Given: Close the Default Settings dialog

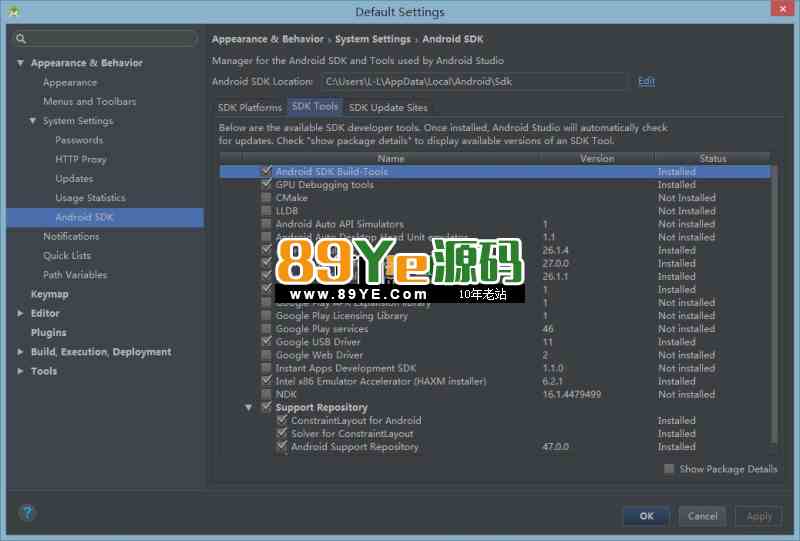Looking at the screenshot, I should click(x=783, y=9).
